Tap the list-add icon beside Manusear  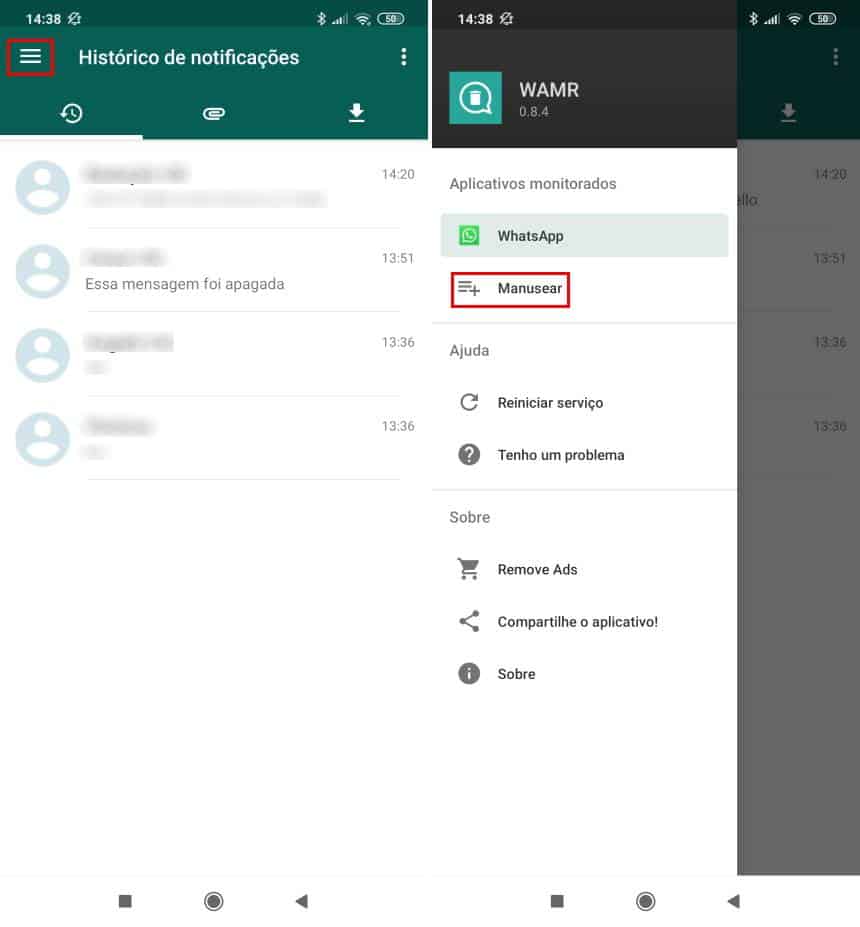469,288
